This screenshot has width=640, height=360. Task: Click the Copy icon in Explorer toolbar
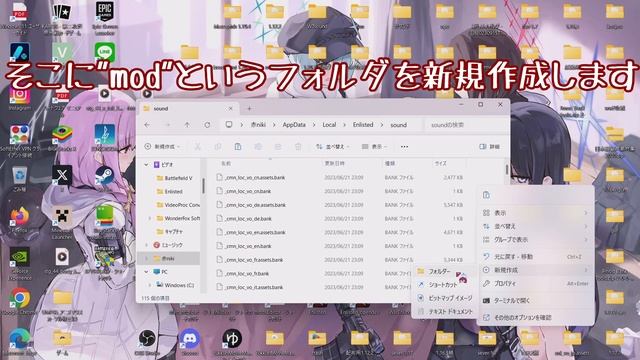[218, 147]
